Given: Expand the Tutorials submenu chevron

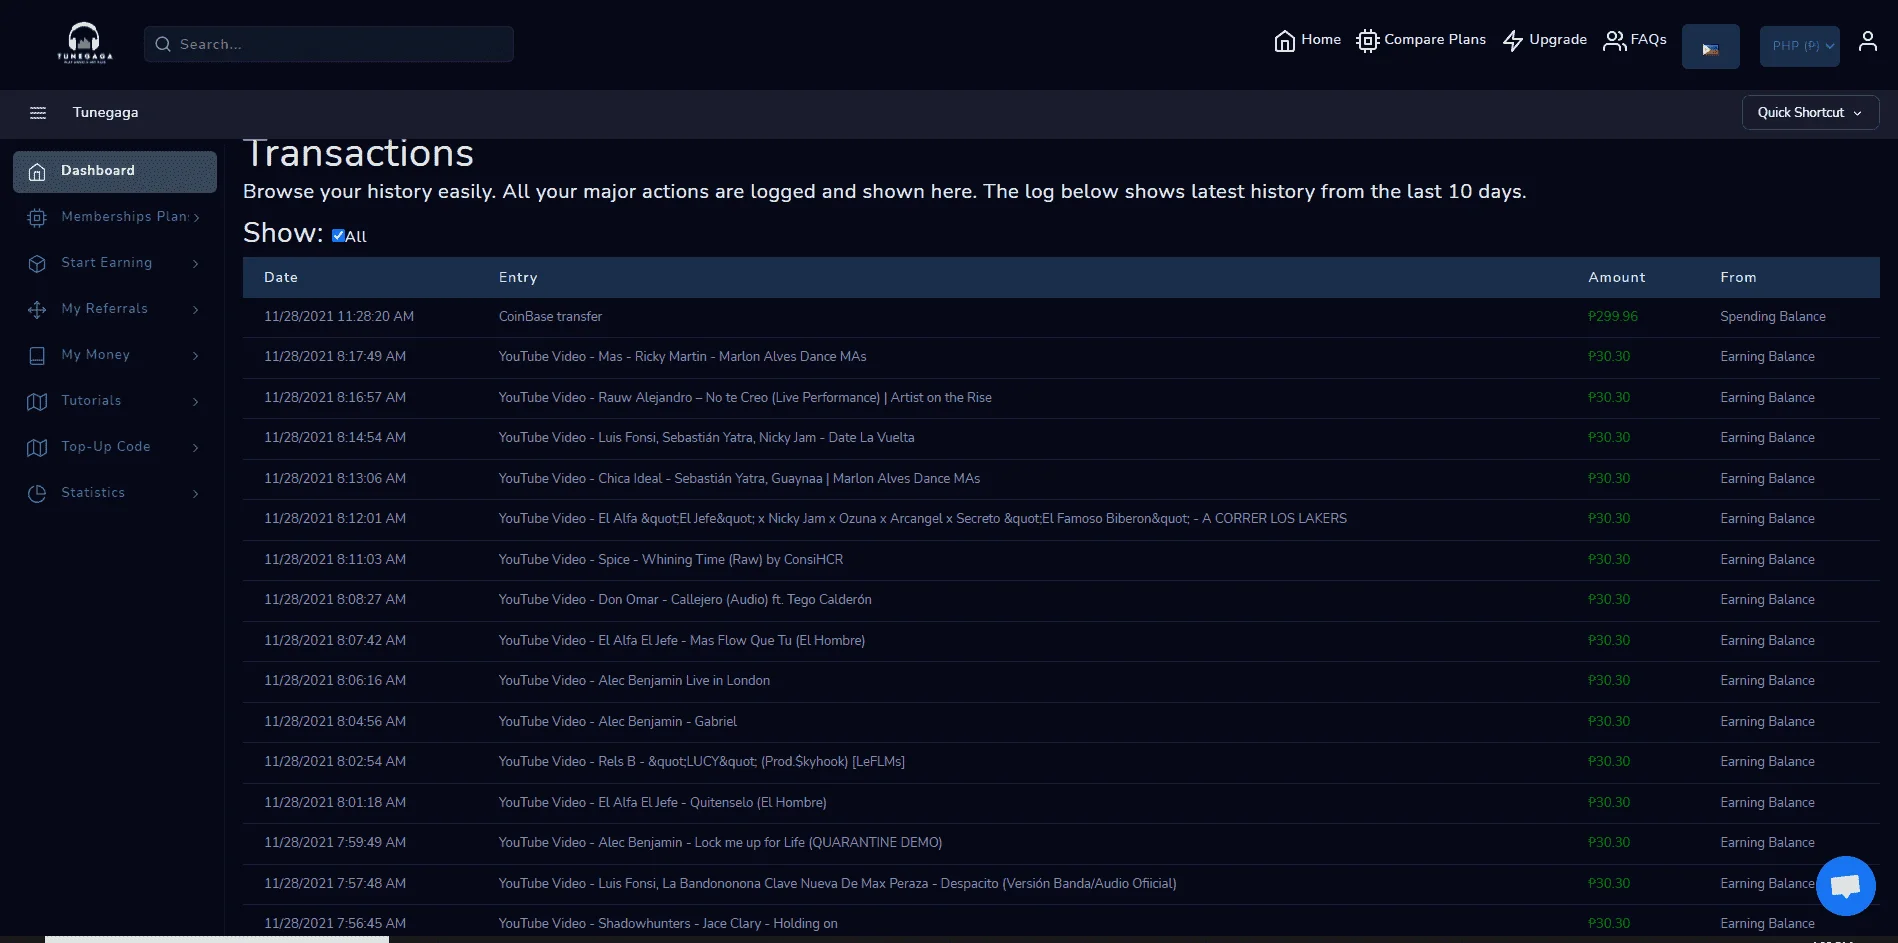Looking at the screenshot, I should tap(196, 402).
